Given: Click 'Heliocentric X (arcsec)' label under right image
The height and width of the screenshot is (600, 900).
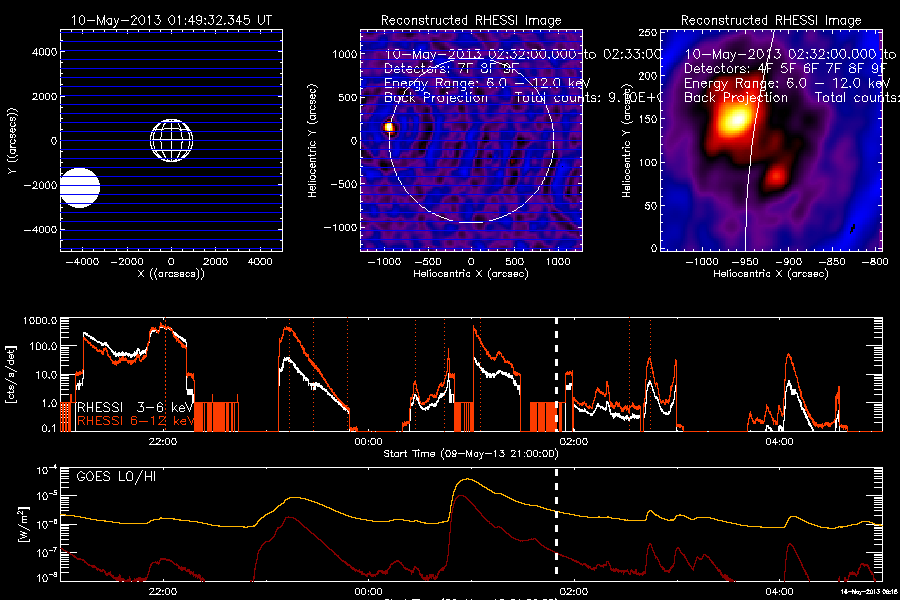Looking at the screenshot, I should pyautogui.click(x=771, y=274).
